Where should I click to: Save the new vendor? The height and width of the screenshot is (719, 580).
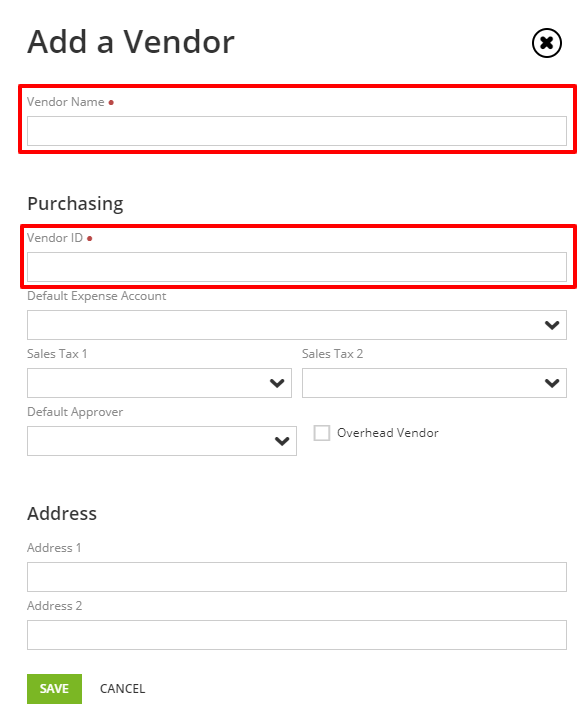tap(54, 689)
